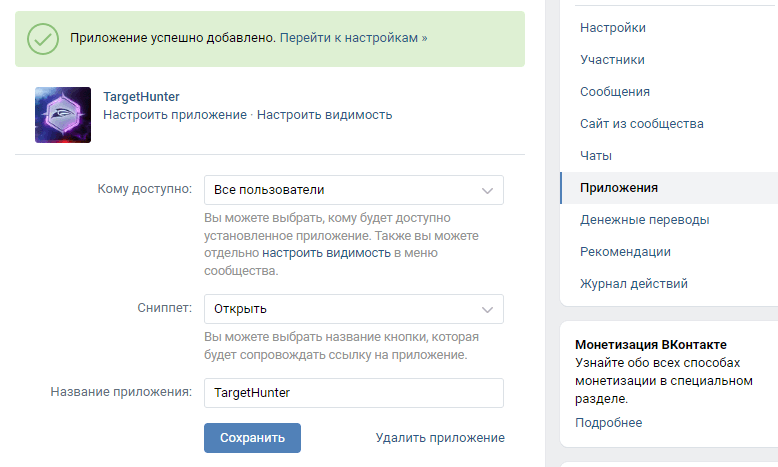Click the green success checkmark icon

tap(43, 39)
